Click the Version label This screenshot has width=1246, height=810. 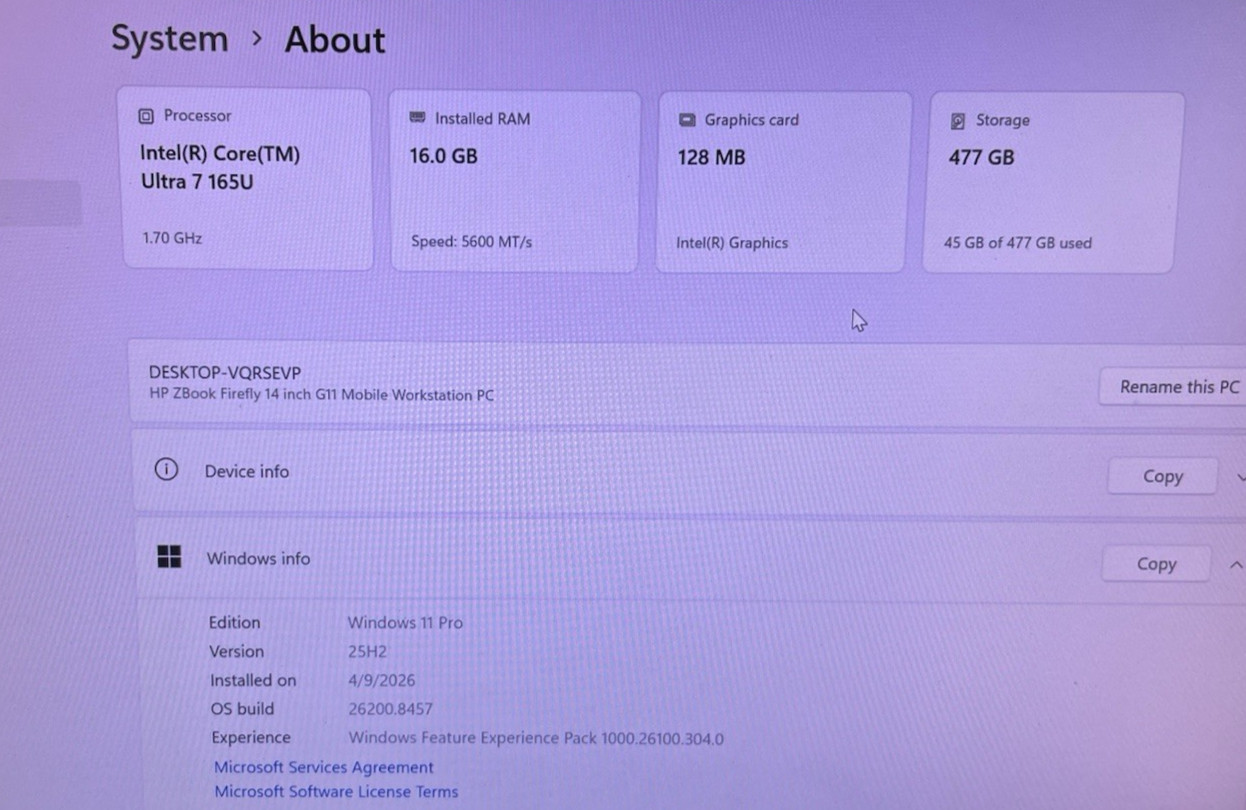(237, 651)
